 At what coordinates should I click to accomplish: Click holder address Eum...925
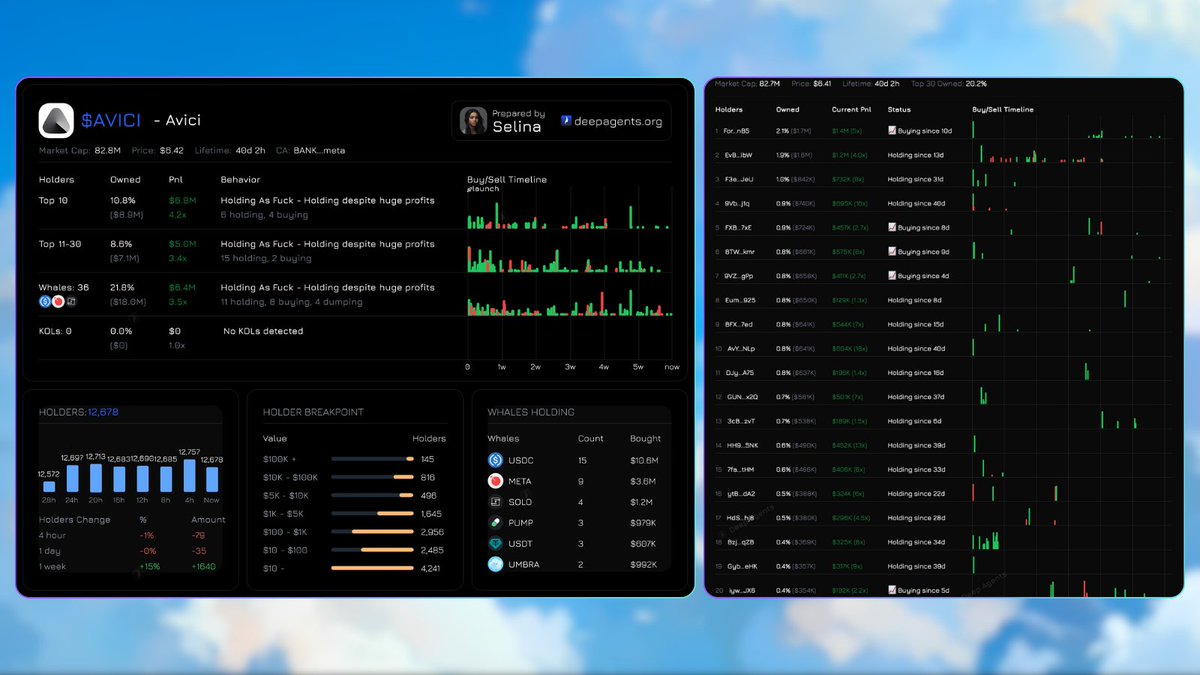point(739,300)
